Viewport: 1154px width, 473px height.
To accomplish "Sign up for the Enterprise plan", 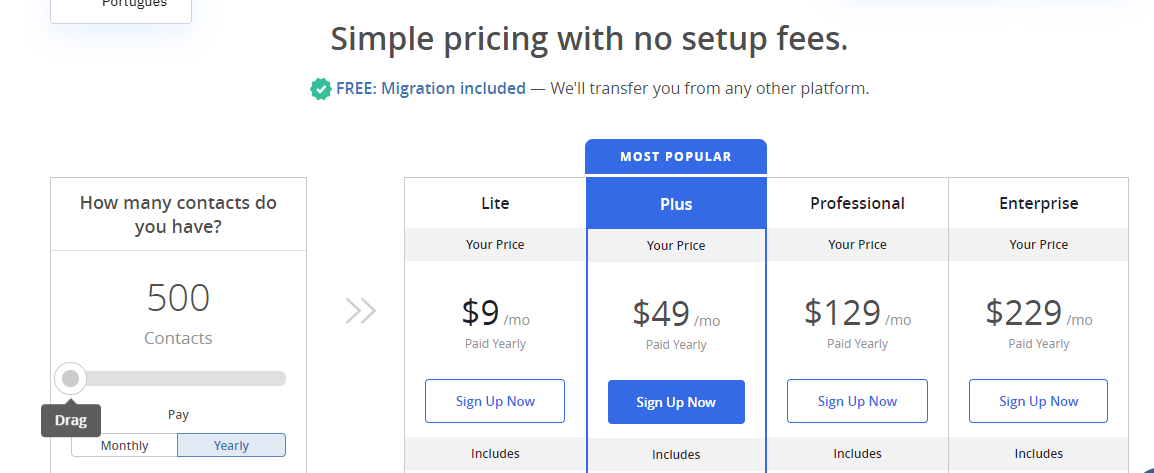I will tap(1038, 401).
